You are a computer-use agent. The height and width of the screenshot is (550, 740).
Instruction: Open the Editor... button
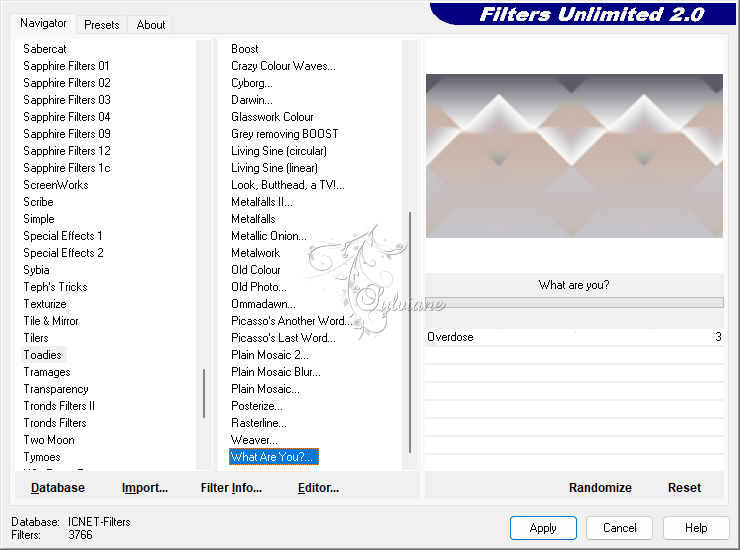[x=319, y=488]
